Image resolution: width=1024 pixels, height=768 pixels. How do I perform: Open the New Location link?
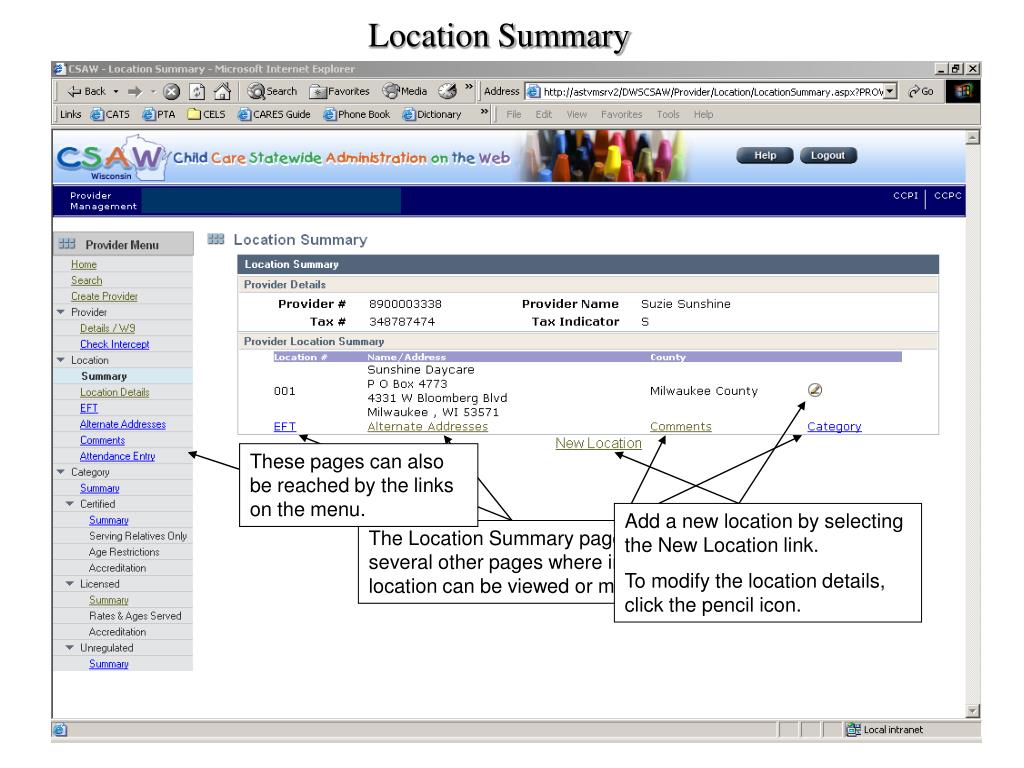pyautogui.click(x=598, y=443)
